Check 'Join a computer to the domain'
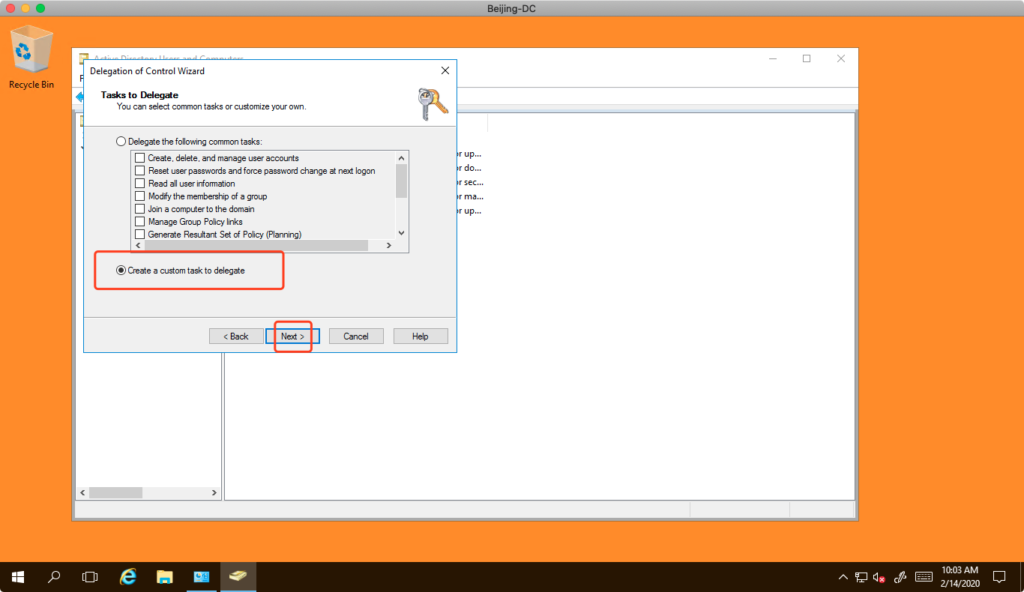1024x592 pixels. tap(140, 209)
